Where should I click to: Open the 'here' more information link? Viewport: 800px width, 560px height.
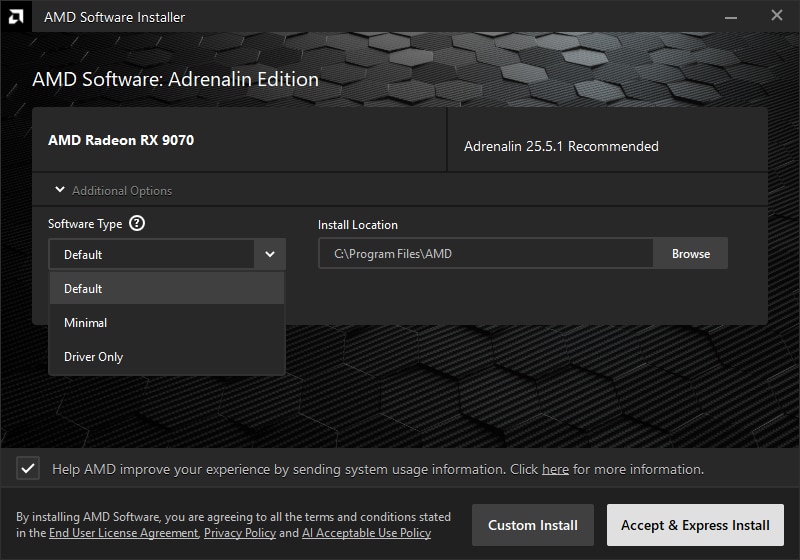[555, 469]
